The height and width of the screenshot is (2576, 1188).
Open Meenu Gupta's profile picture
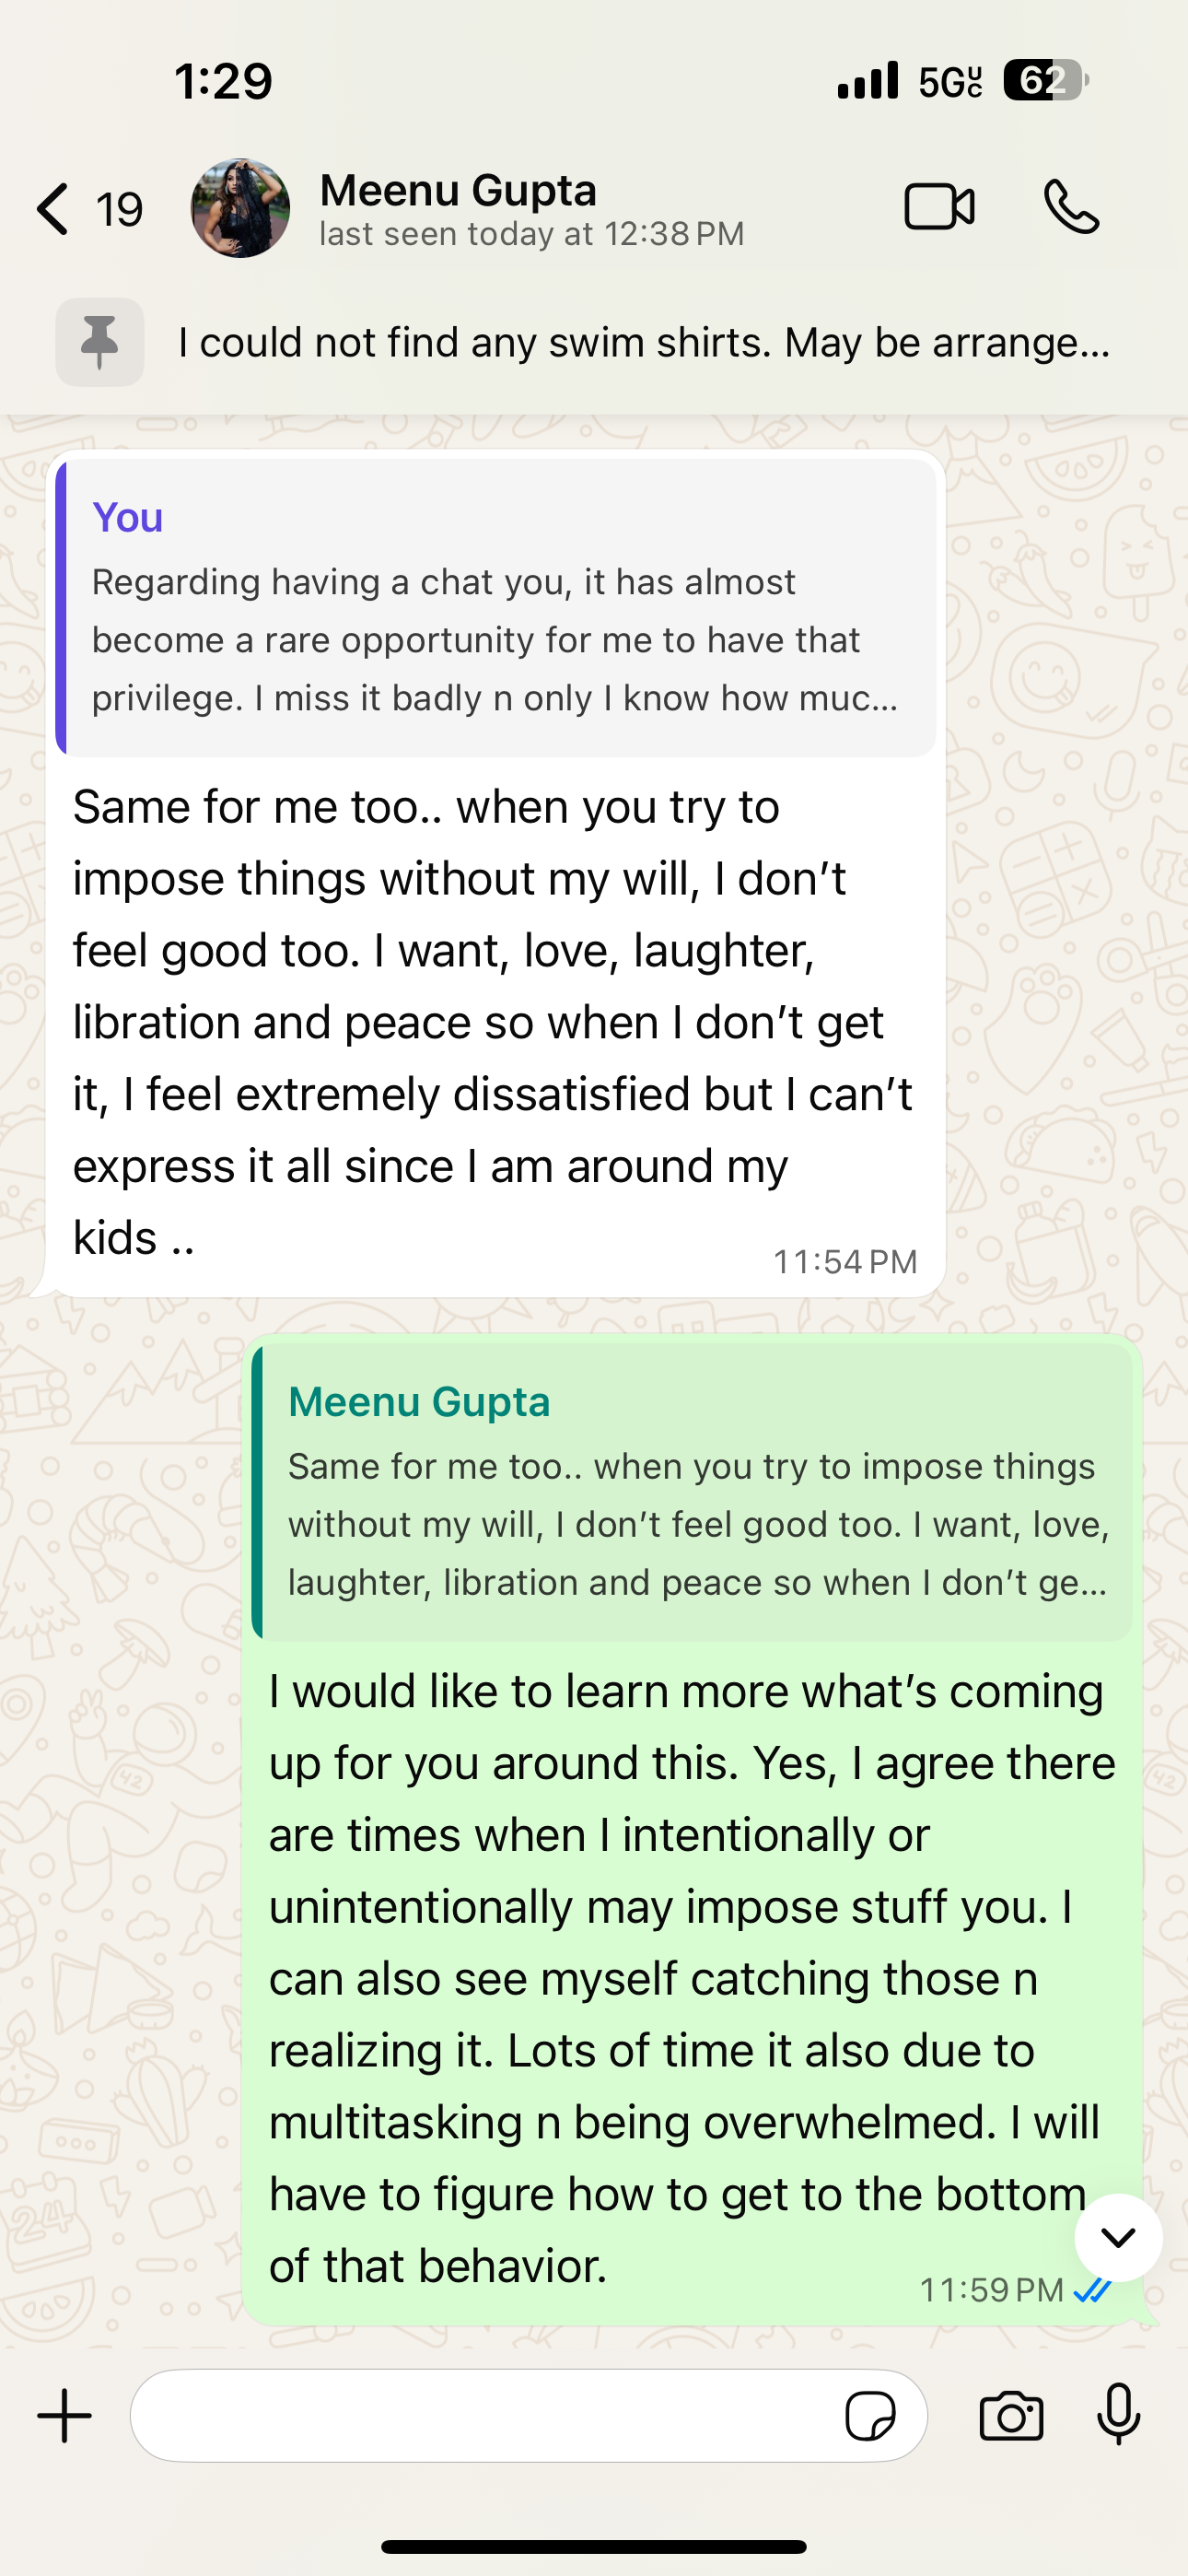click(x=240, y=208)
